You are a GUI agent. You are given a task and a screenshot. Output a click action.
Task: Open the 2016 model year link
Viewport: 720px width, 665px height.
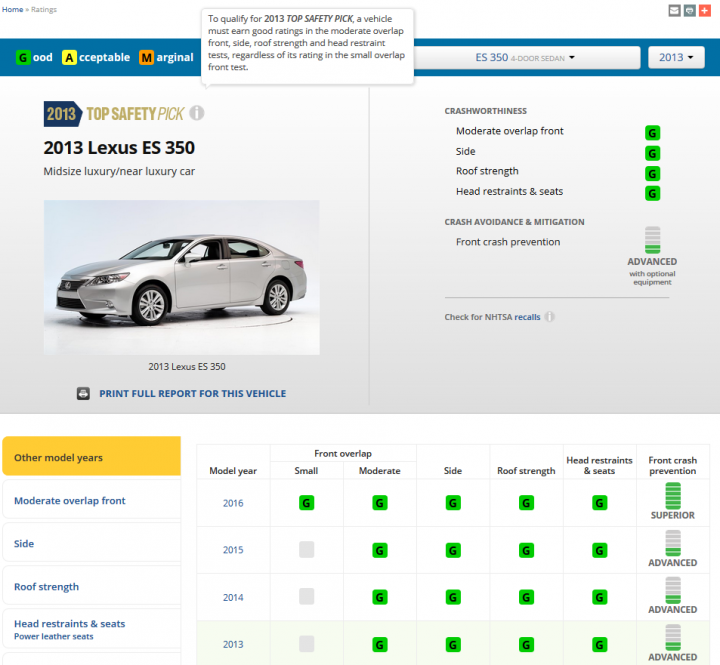click(x=233, y=503)
